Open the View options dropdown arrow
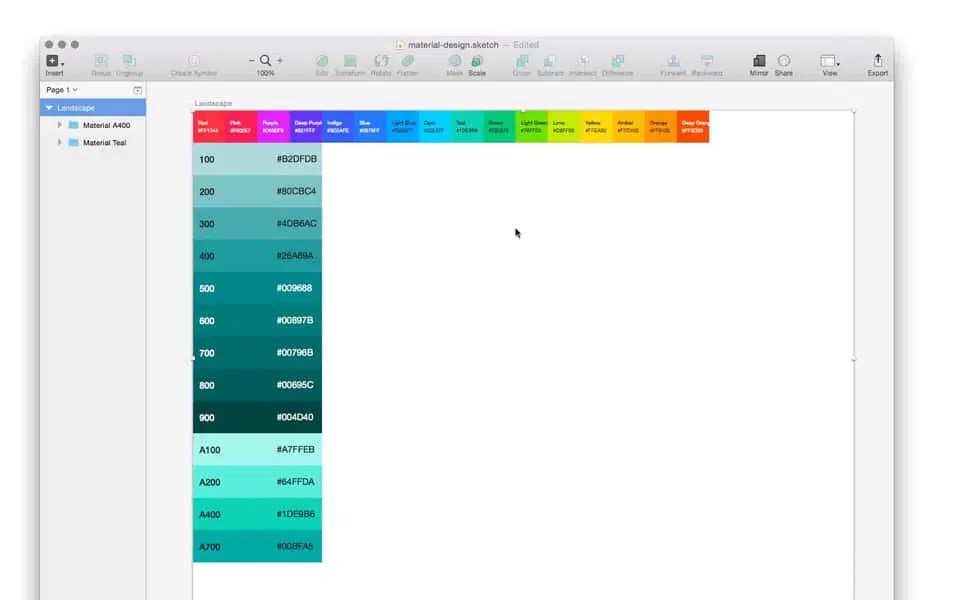 tap(838, 64)
